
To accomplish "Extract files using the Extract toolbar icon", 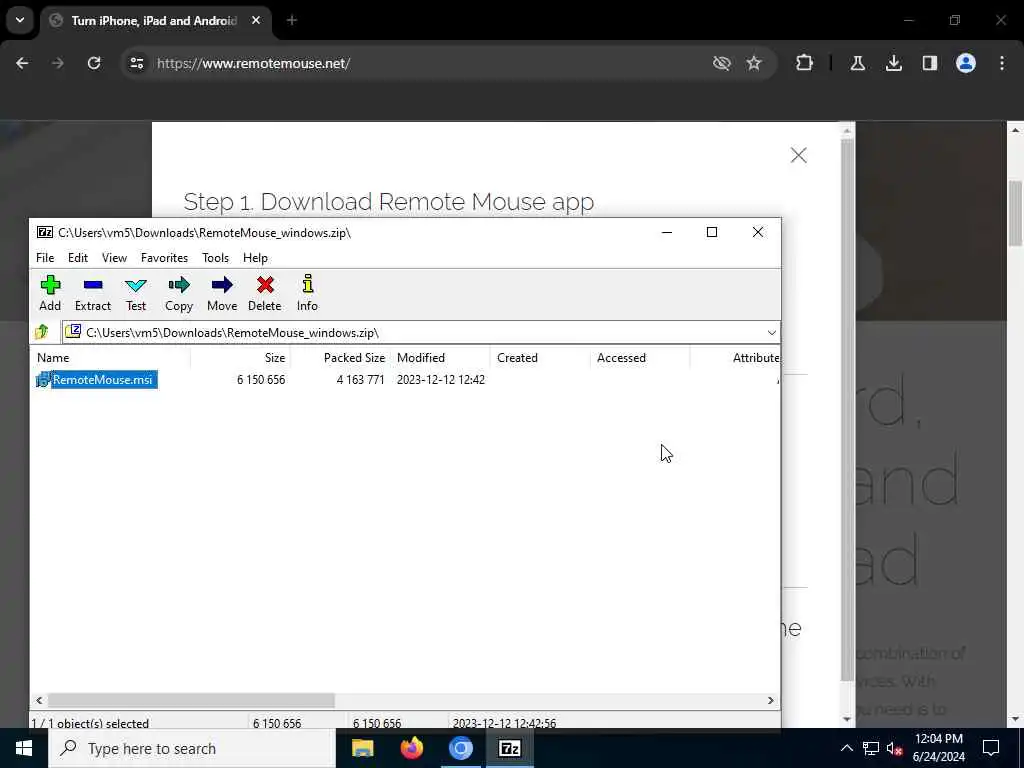I will tap(93, 293).
